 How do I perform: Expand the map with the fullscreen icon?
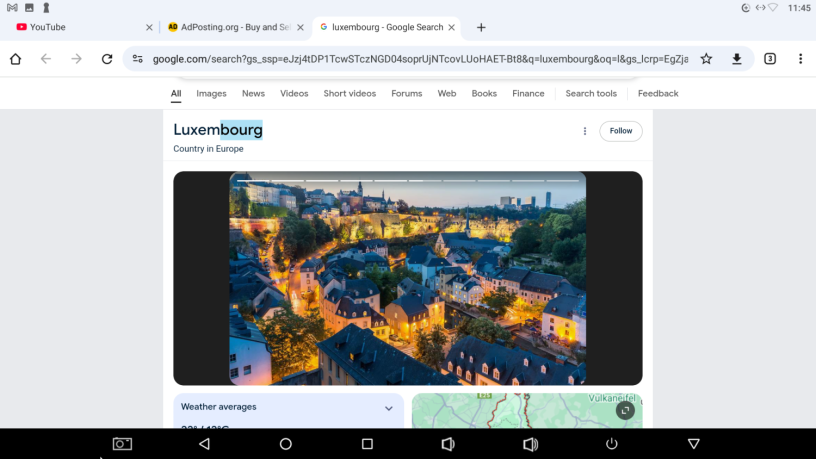click(625, 410)
